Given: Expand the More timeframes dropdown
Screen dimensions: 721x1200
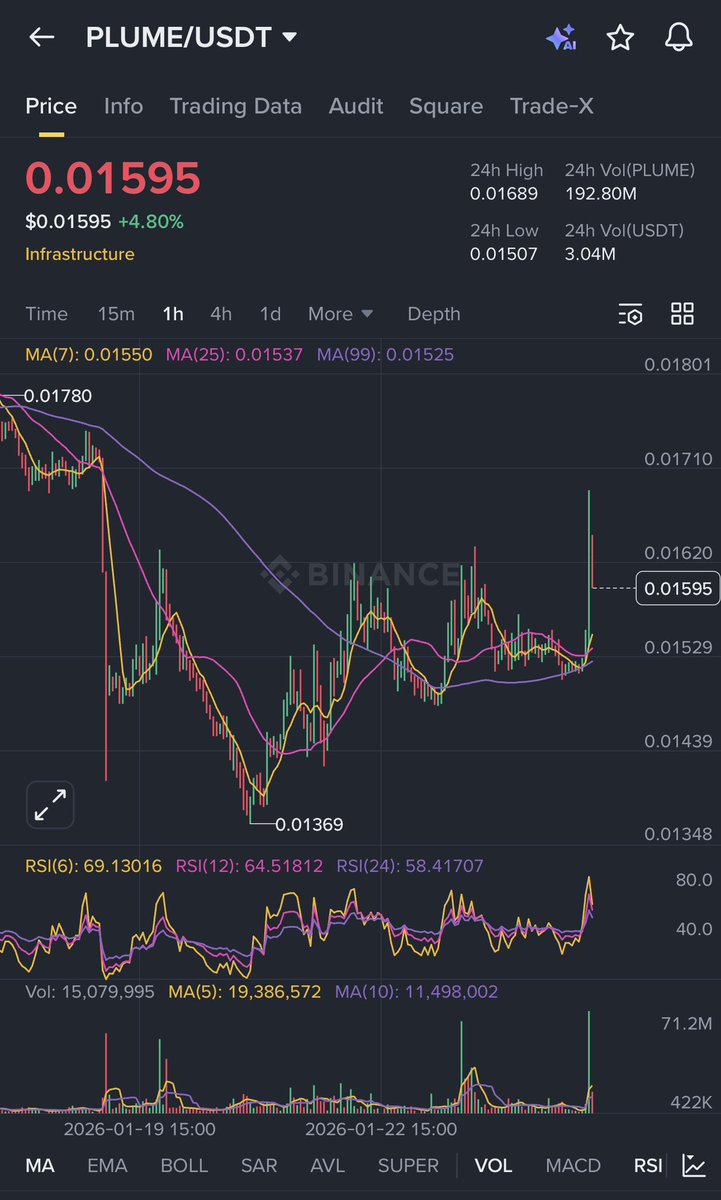Looking at the screenshot, I should point(340,314).
